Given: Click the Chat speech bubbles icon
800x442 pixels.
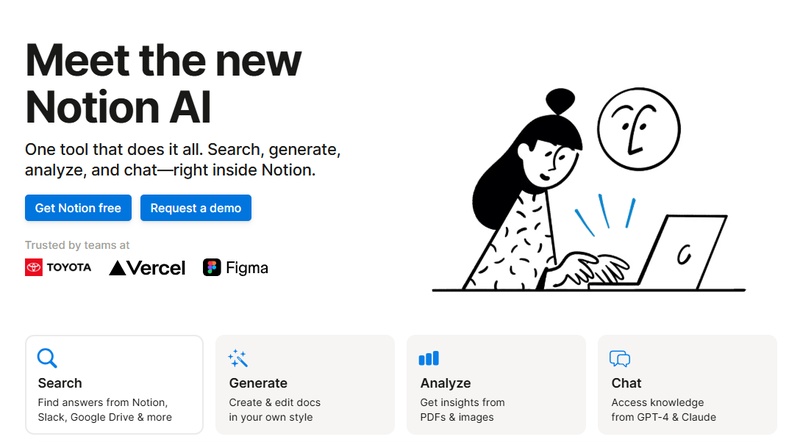Looking at the screenshot, I should [620, 358].
